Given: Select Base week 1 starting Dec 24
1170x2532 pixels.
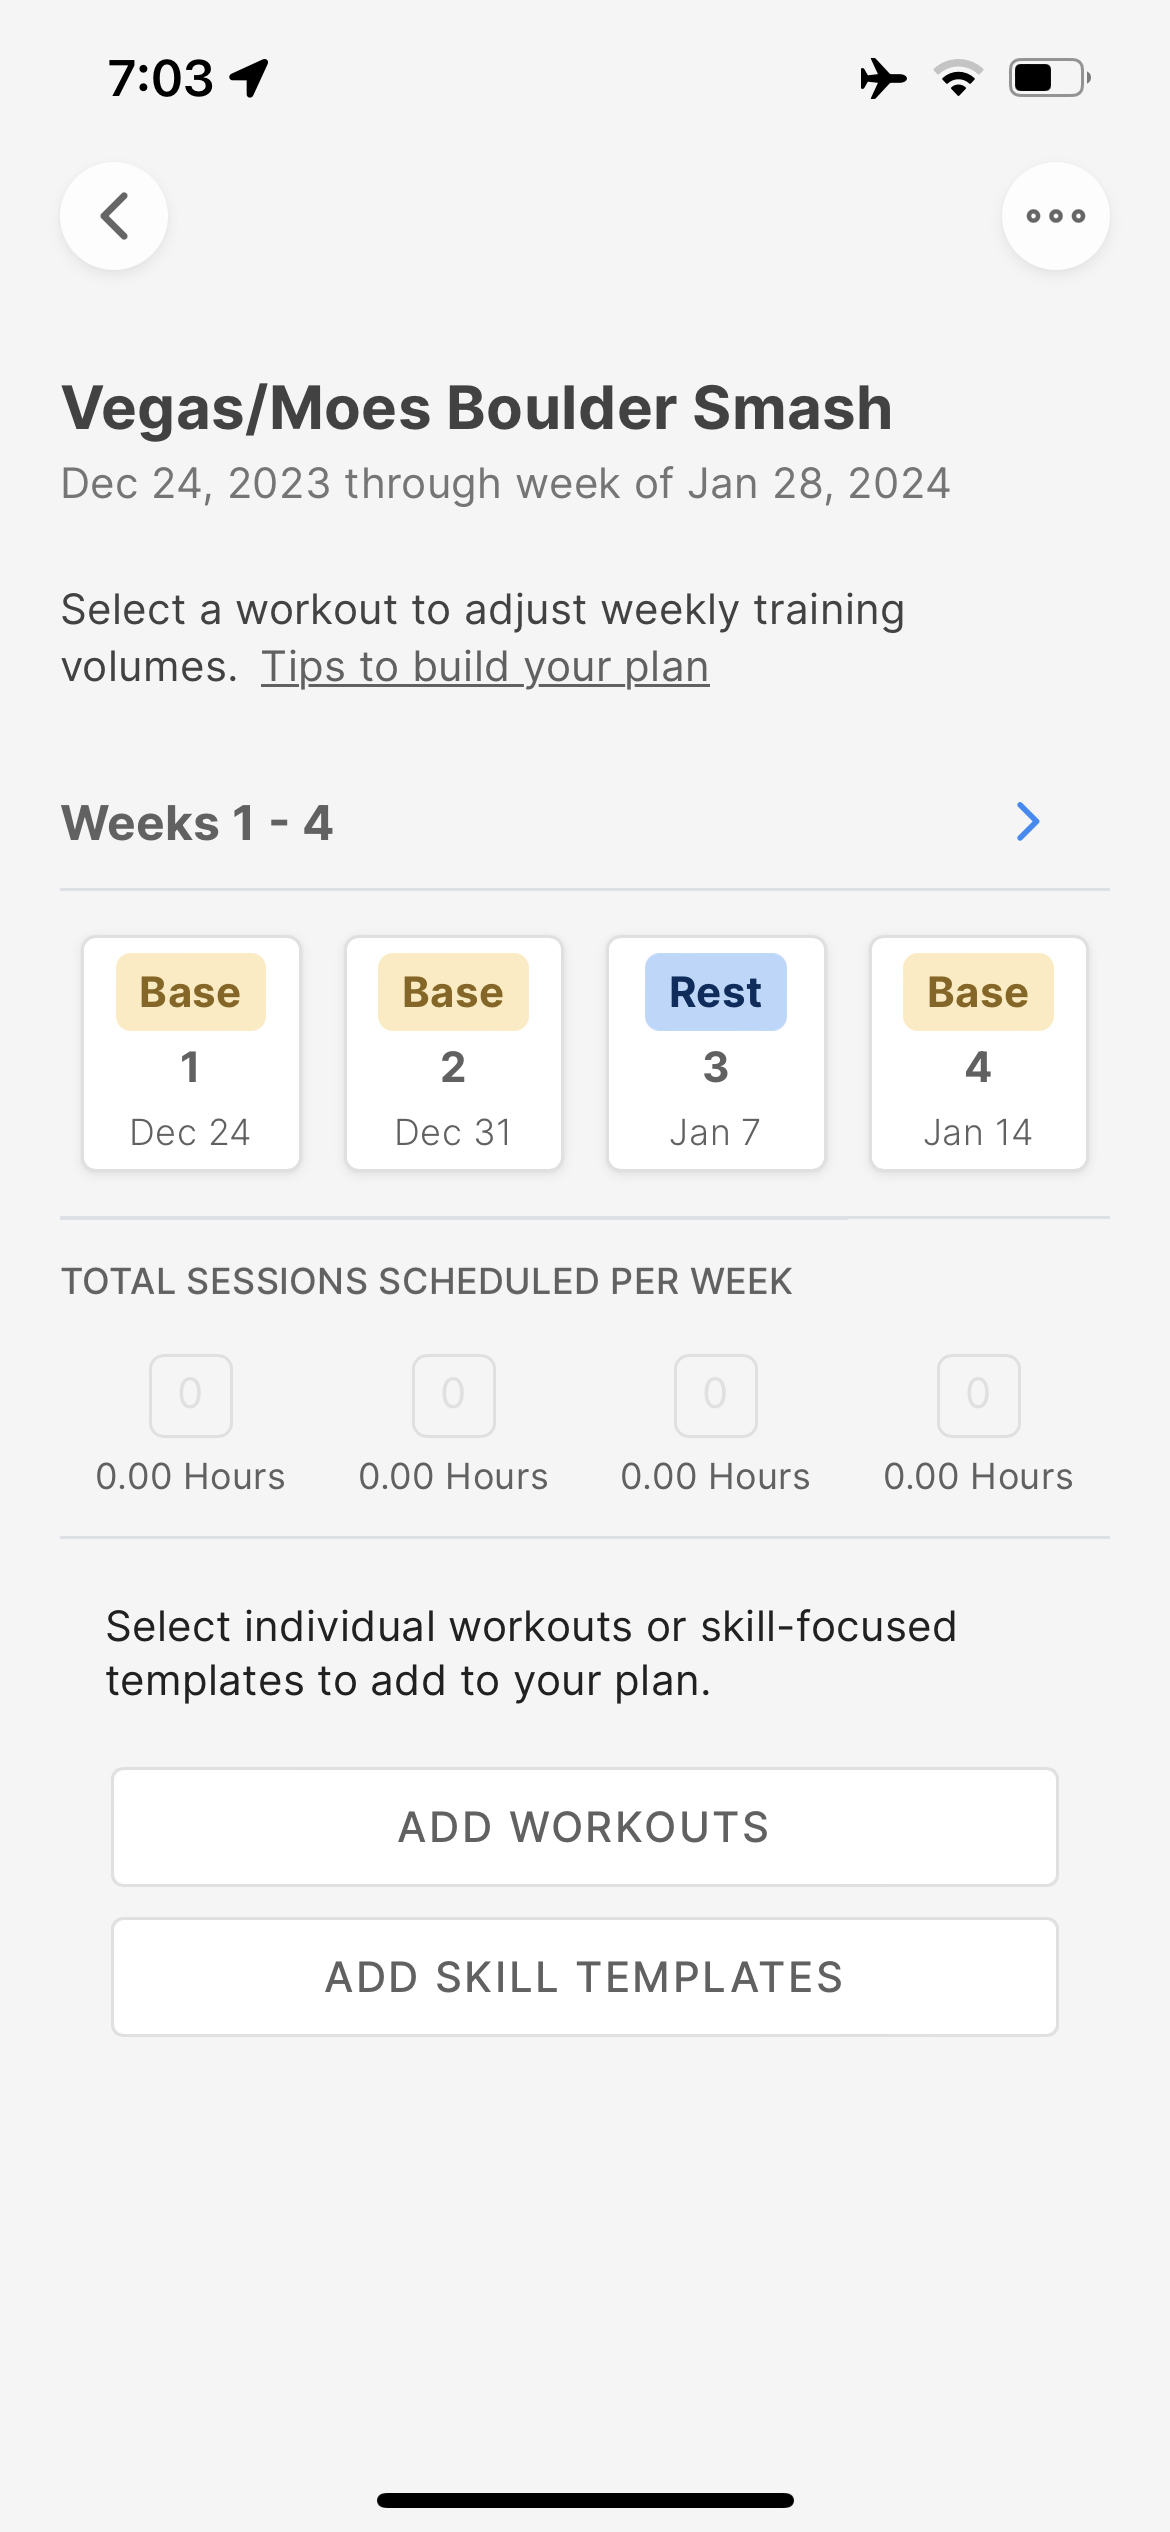Looking at the screenshot, I should tap(191, 1053).
